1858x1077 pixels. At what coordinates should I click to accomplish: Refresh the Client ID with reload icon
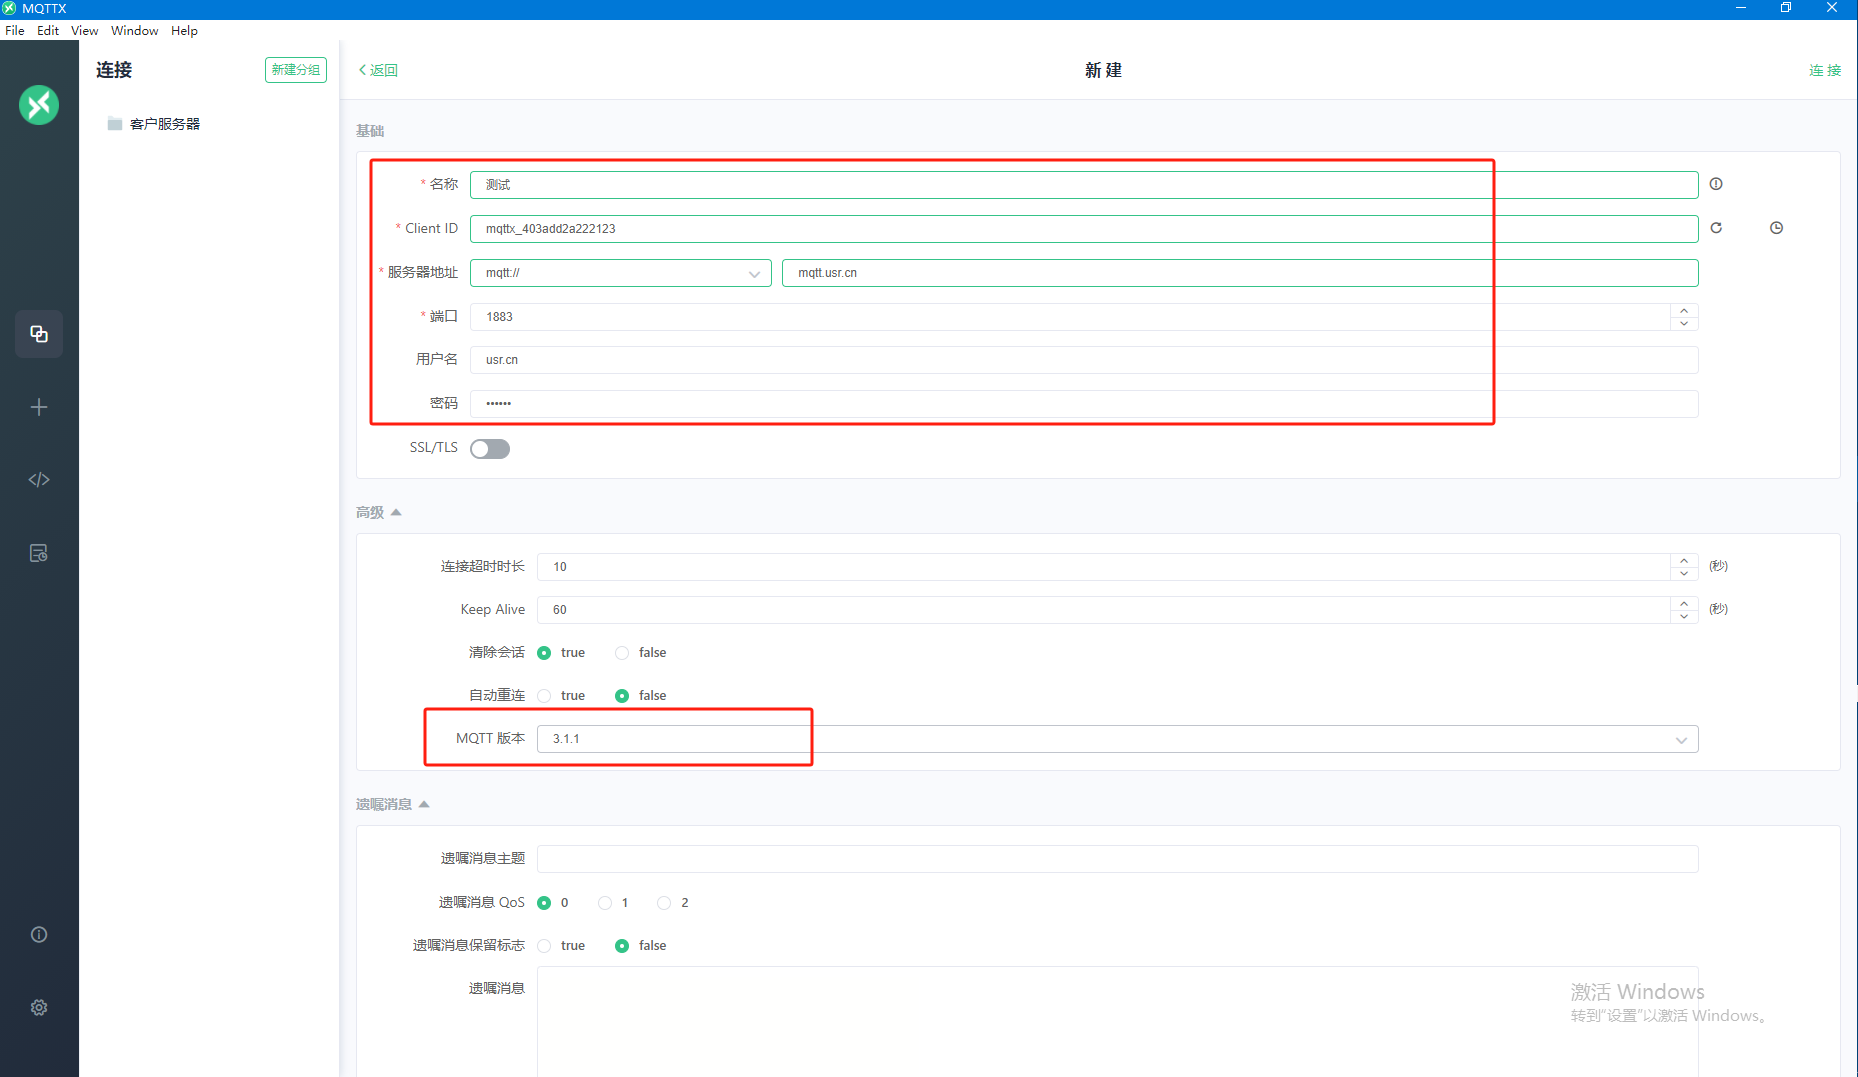point(1716,228)
